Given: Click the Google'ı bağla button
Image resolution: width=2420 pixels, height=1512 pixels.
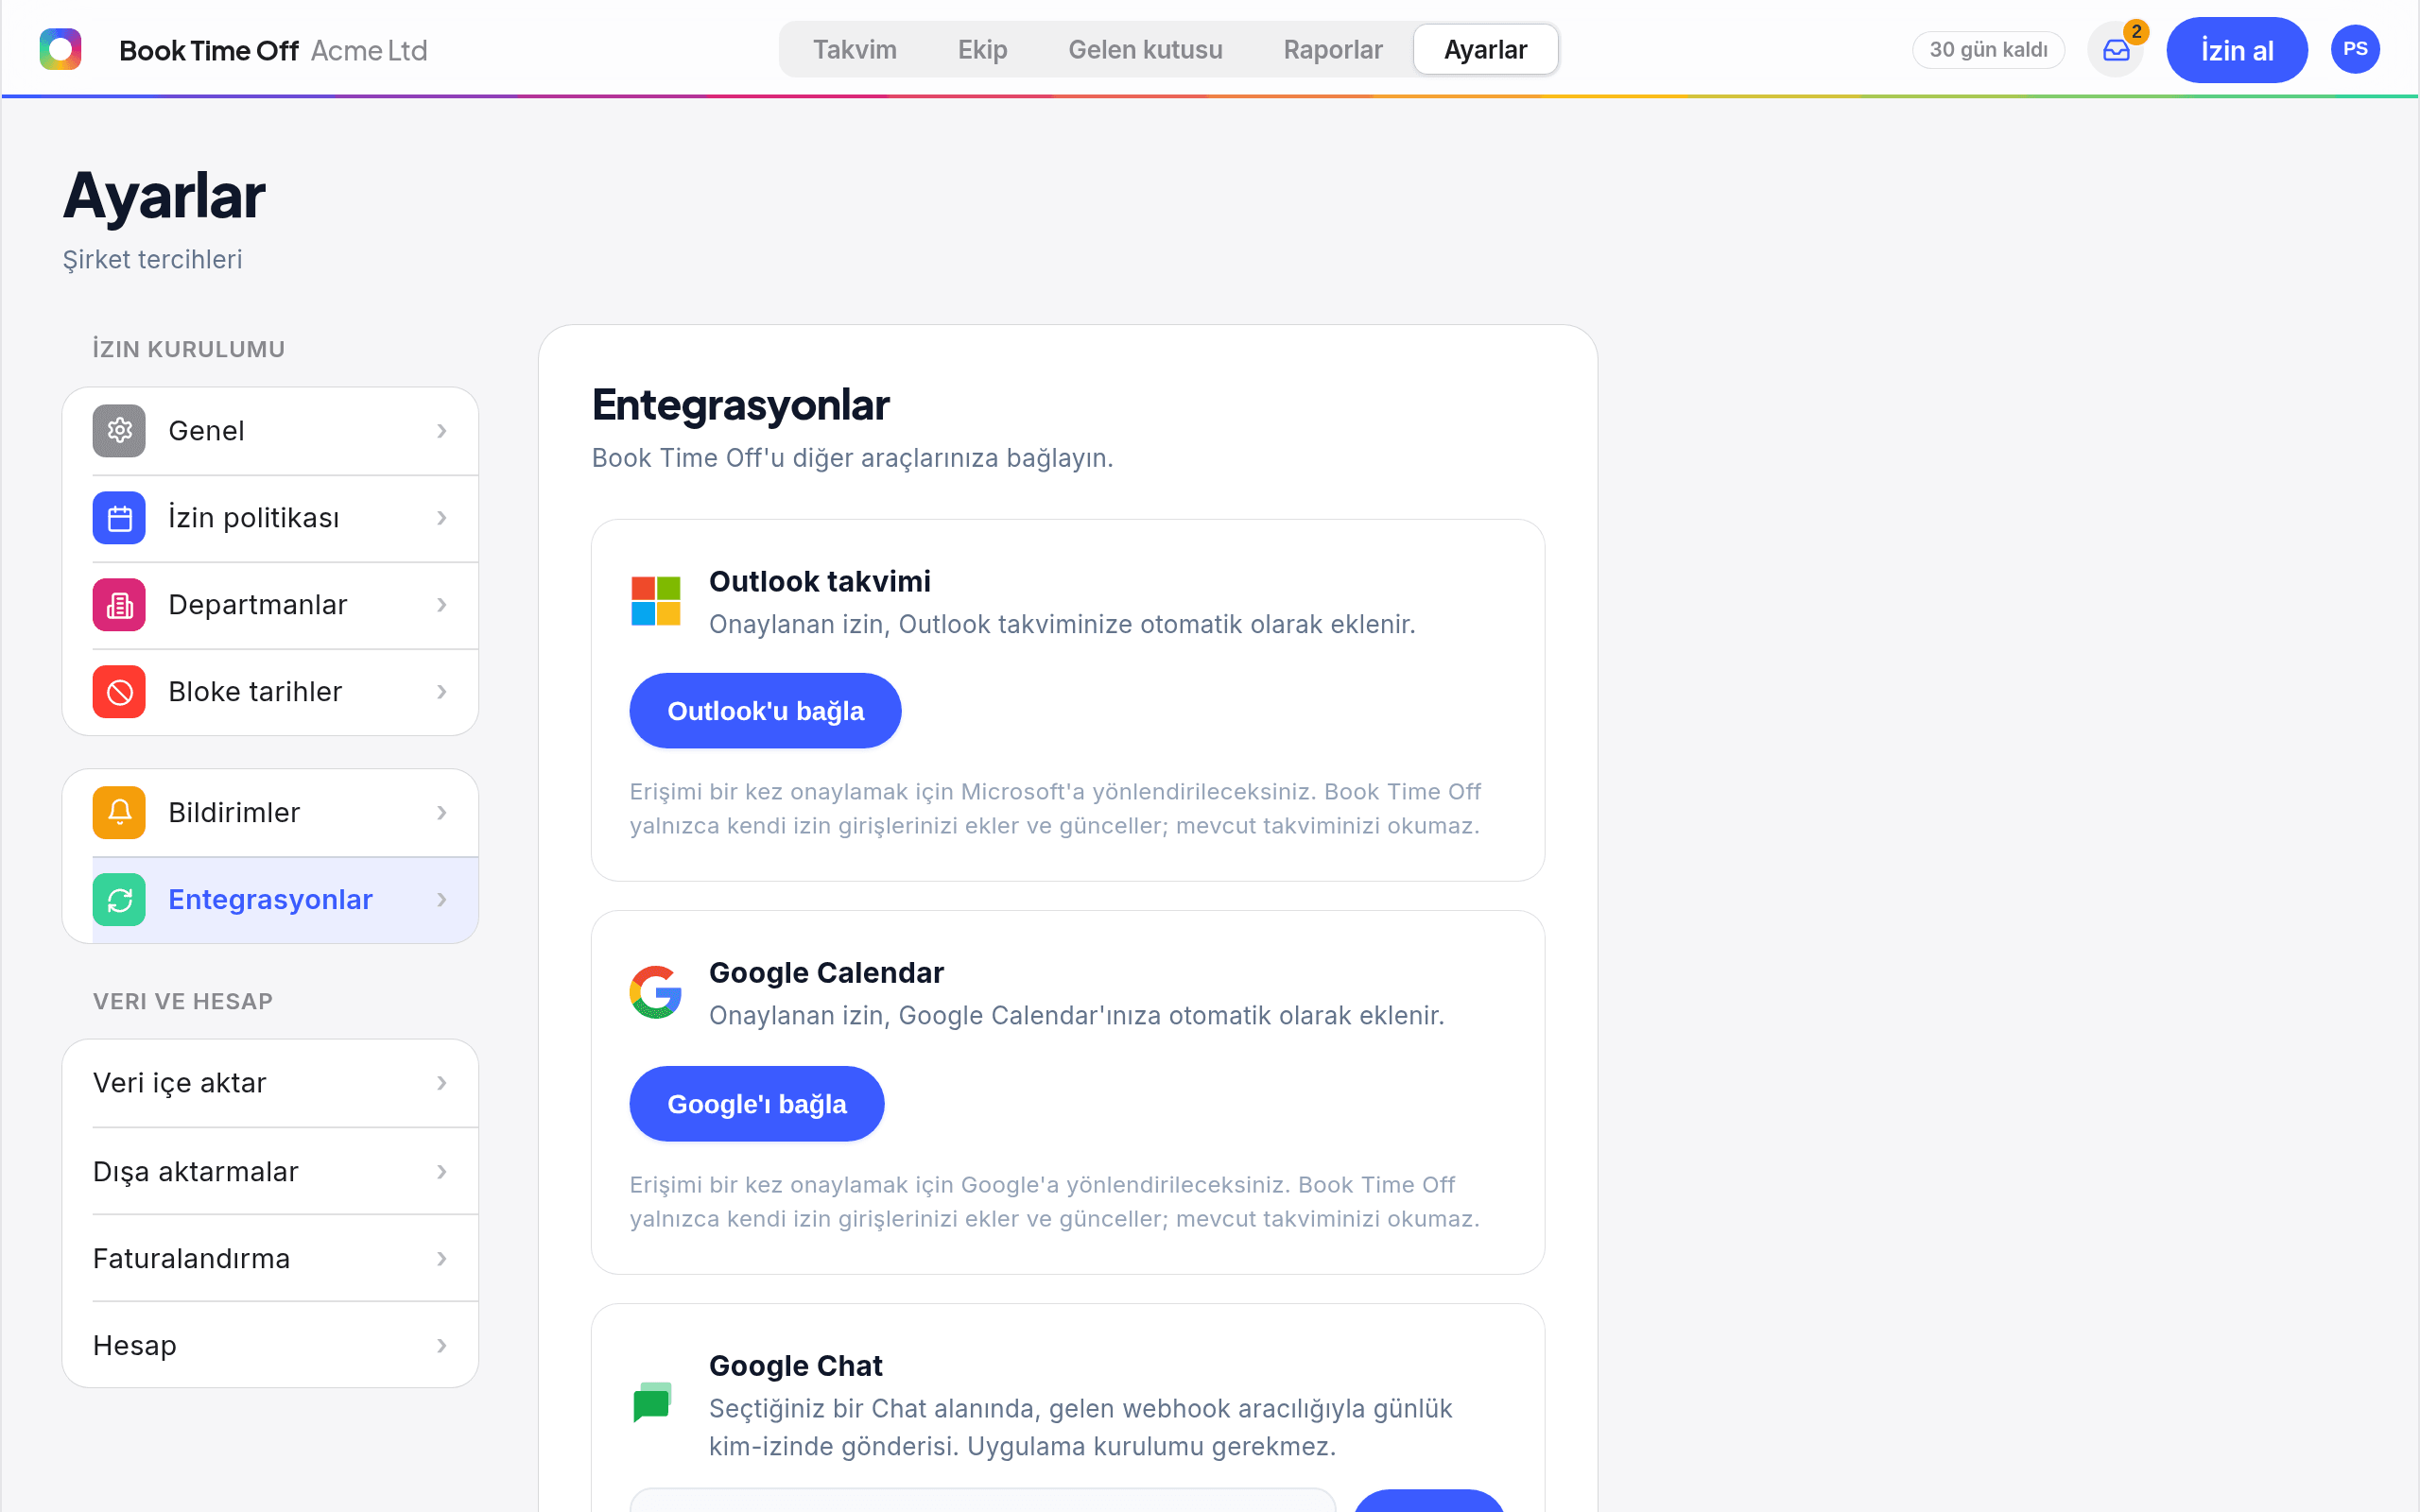Looking at the screenshot, I should point(757,1104).
